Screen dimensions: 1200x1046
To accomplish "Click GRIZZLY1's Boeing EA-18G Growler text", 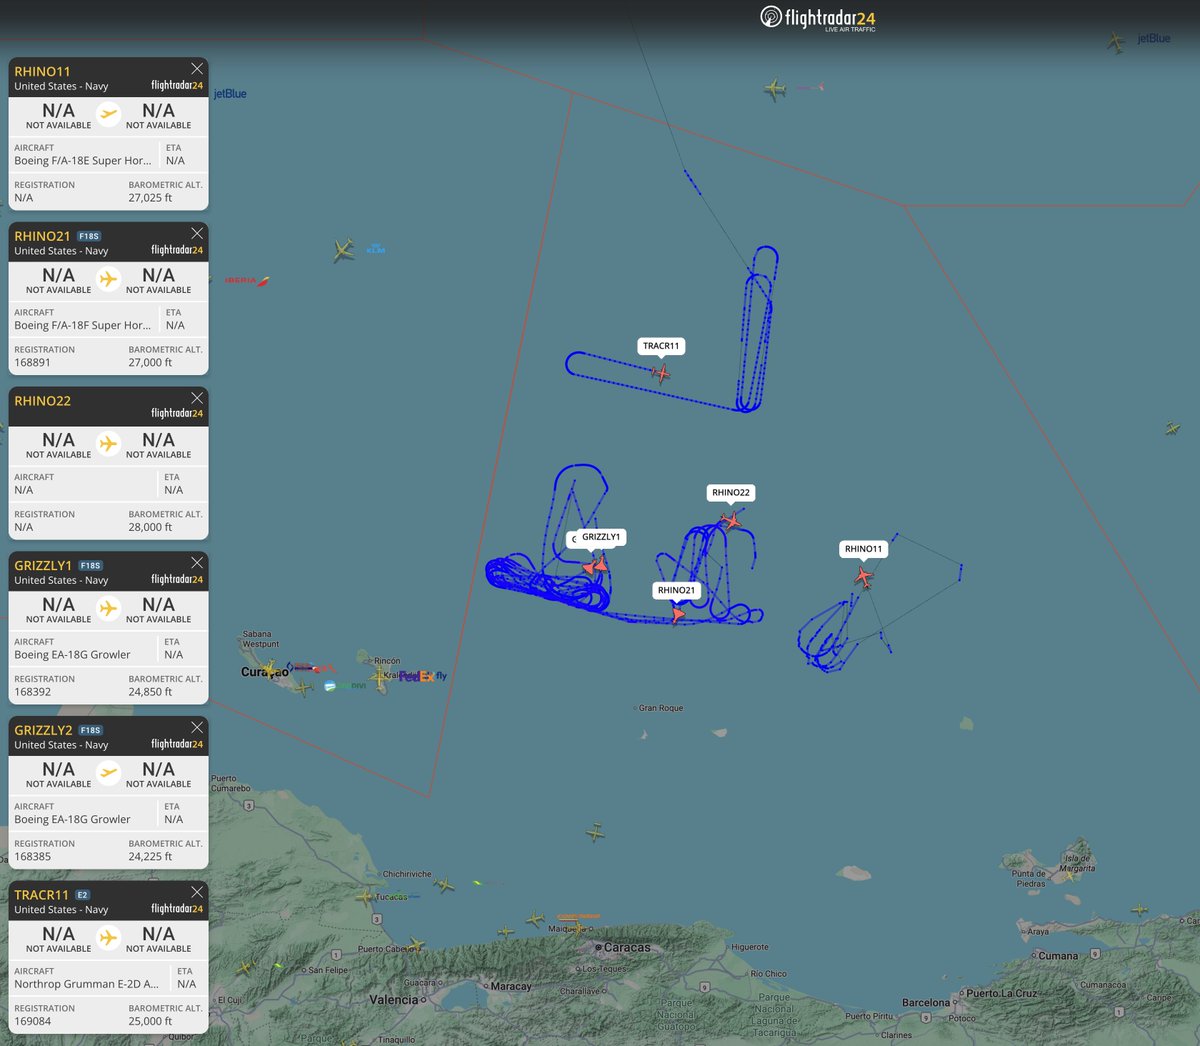I will 72,655.
